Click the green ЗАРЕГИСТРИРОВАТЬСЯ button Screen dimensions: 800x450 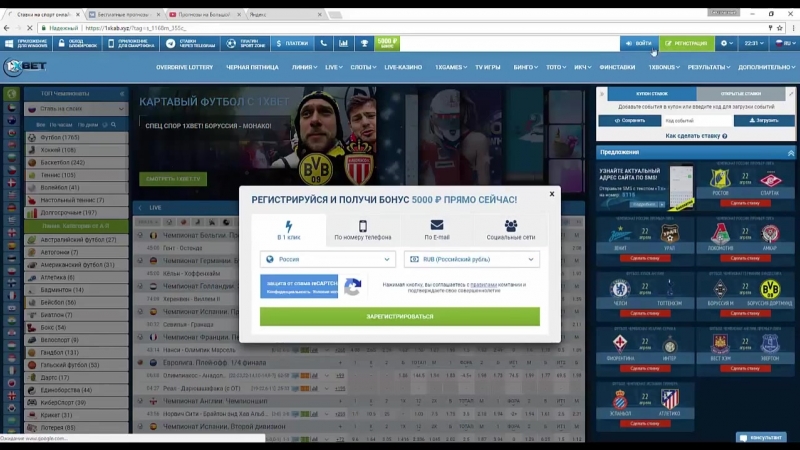pos(399,316)
